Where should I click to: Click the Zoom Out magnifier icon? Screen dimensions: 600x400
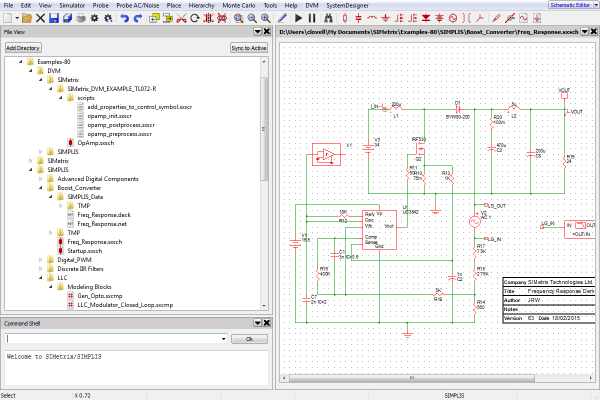[252, 18]
